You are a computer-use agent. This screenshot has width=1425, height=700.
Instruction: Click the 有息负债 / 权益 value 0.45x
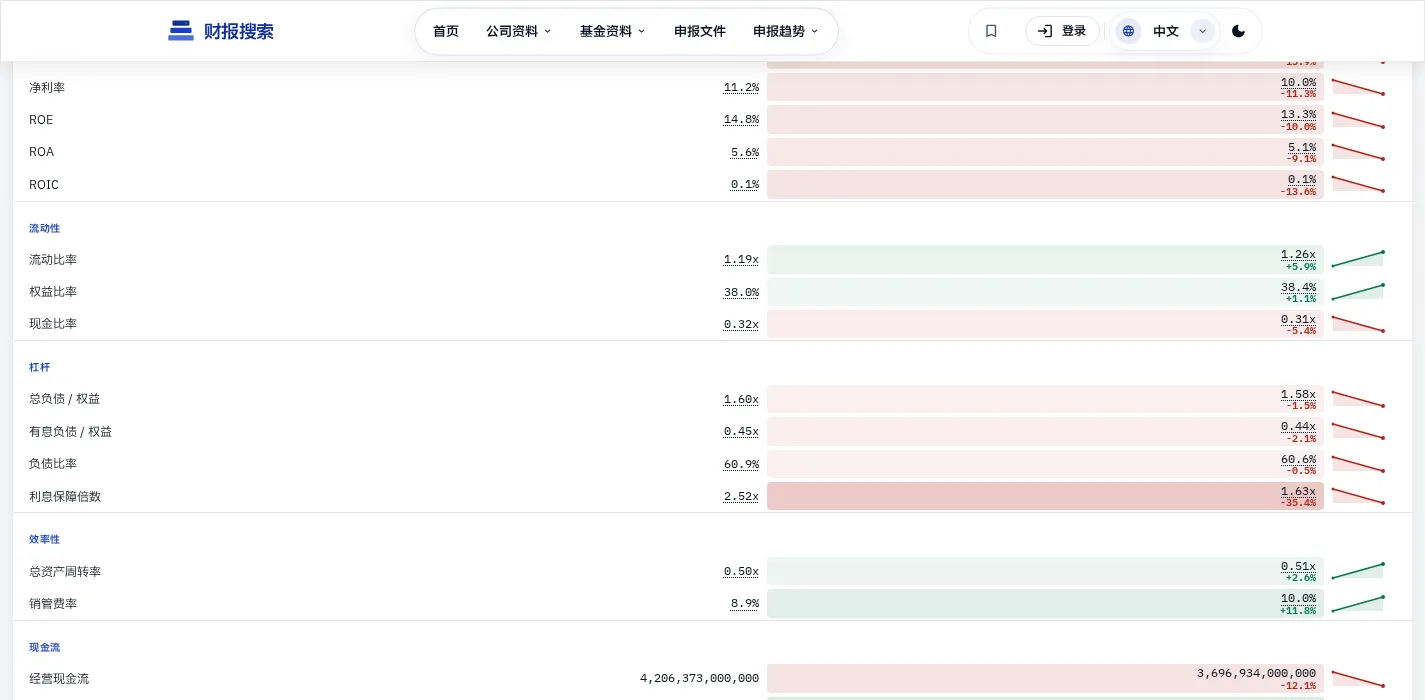[x=741, y=432]
